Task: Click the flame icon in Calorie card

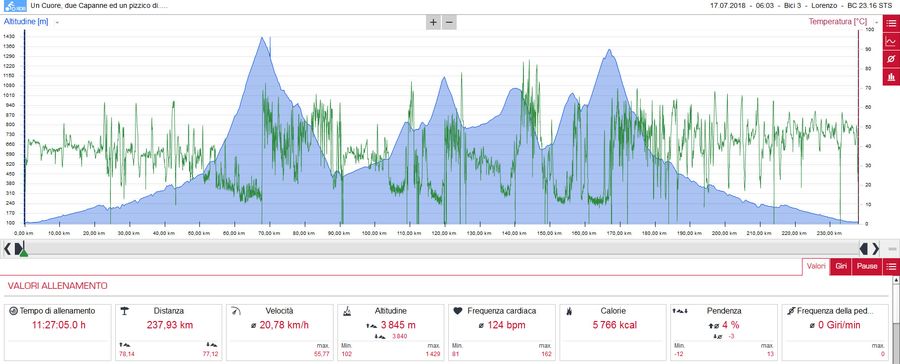Action: click(568, 311)
